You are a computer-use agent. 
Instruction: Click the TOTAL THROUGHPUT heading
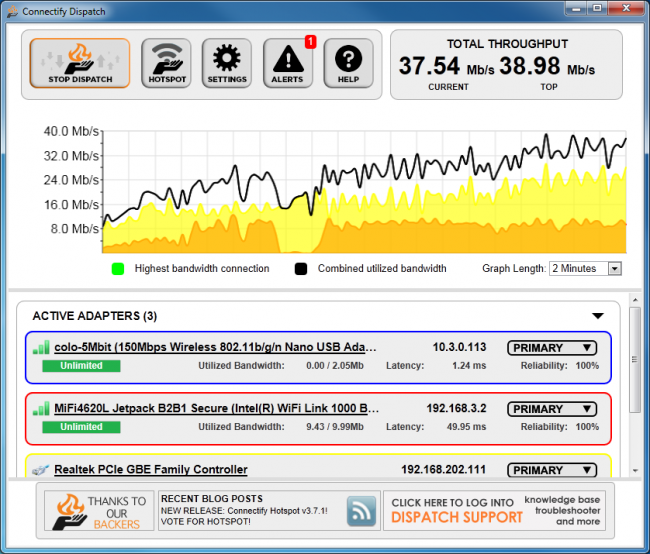(x=507, y=44)
